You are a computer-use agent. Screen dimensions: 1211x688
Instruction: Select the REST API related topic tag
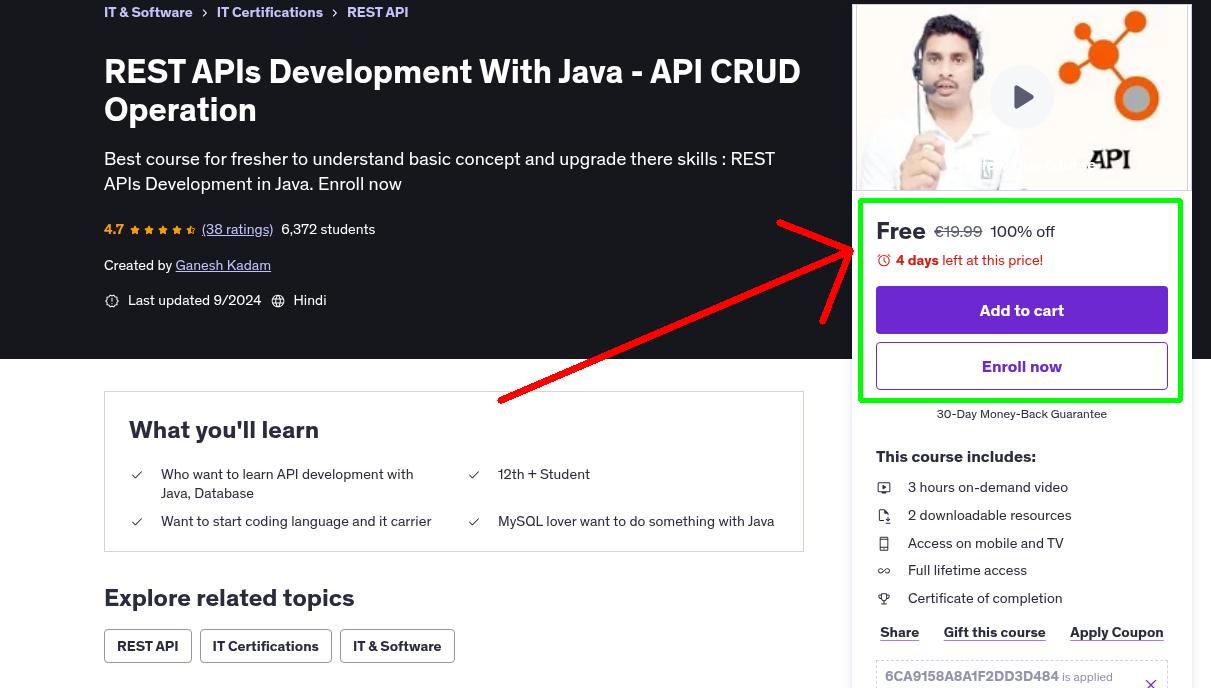147,646
